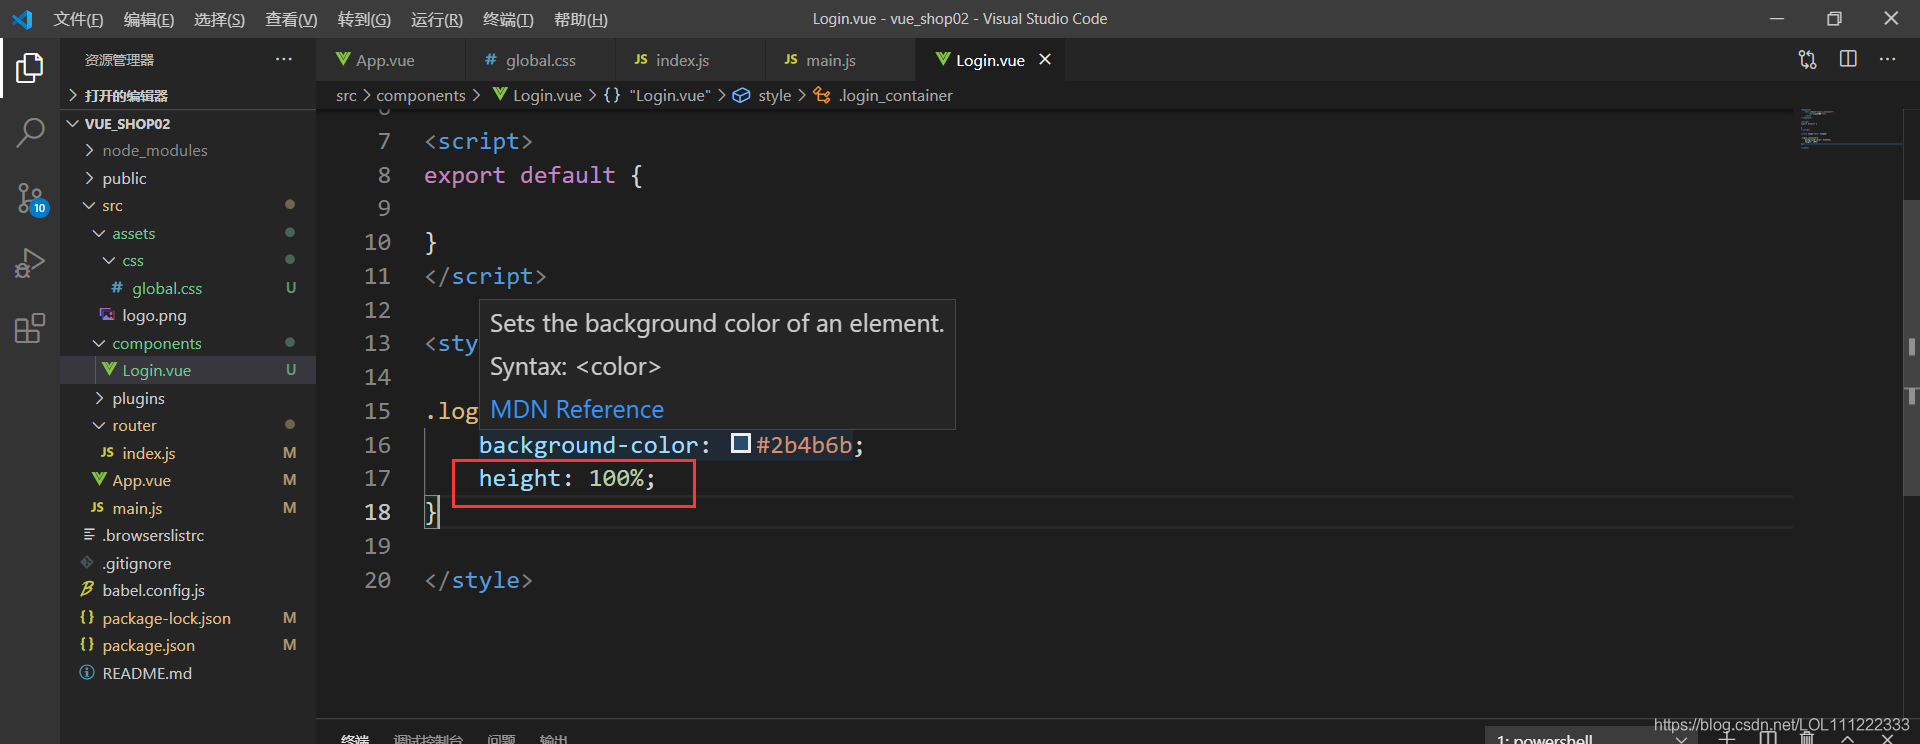Click line number 19 in gutter
Image resolution: width=1920 pixels, height=744 pixels.
[377, 546]
